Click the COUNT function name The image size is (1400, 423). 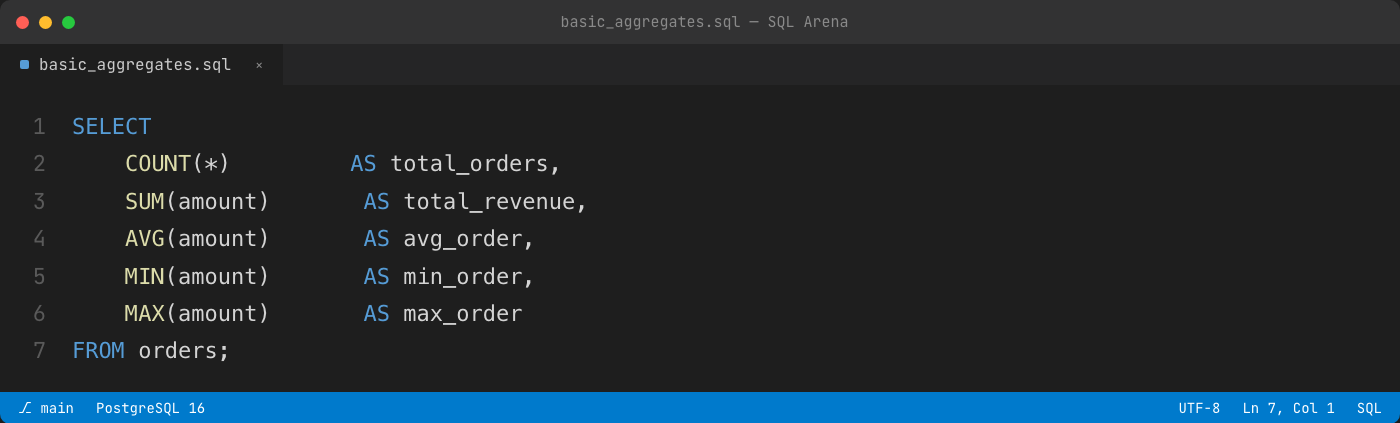(x=158, y=164)
